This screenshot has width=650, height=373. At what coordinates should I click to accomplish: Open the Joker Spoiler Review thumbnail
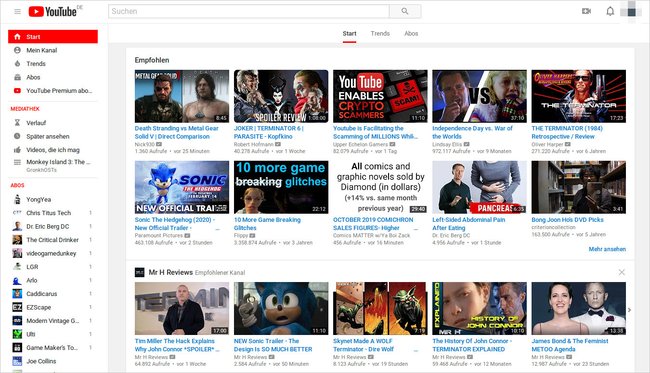pos(281,96)
